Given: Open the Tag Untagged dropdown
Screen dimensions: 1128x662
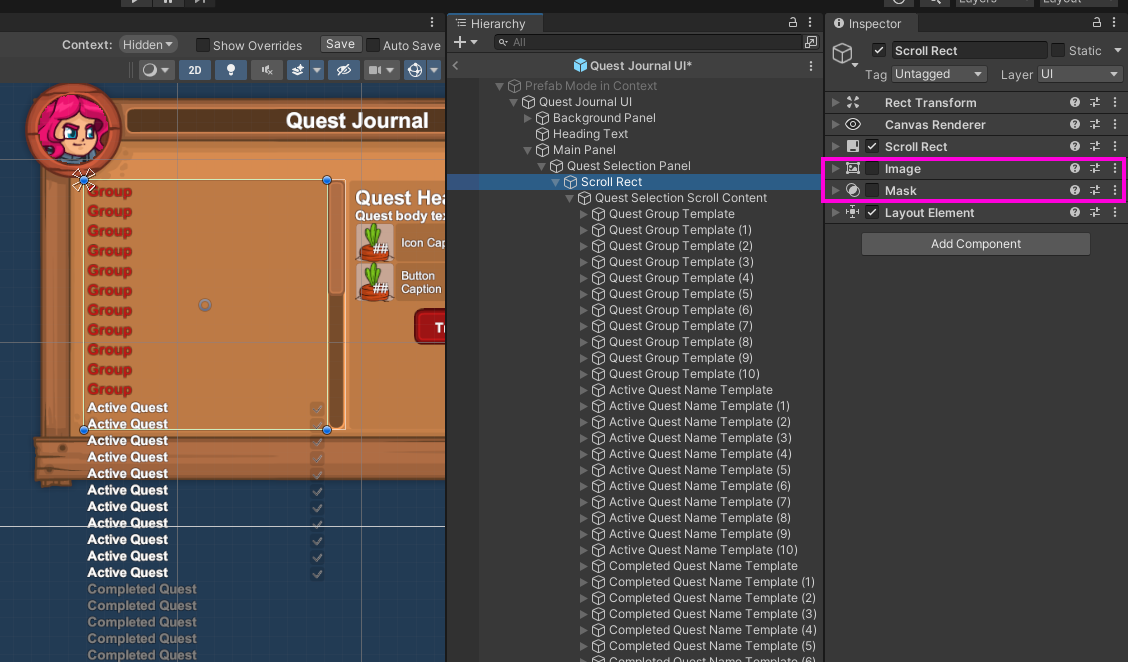Looking at the screenshot, I should pyautogui.click(x=939, y=74).
